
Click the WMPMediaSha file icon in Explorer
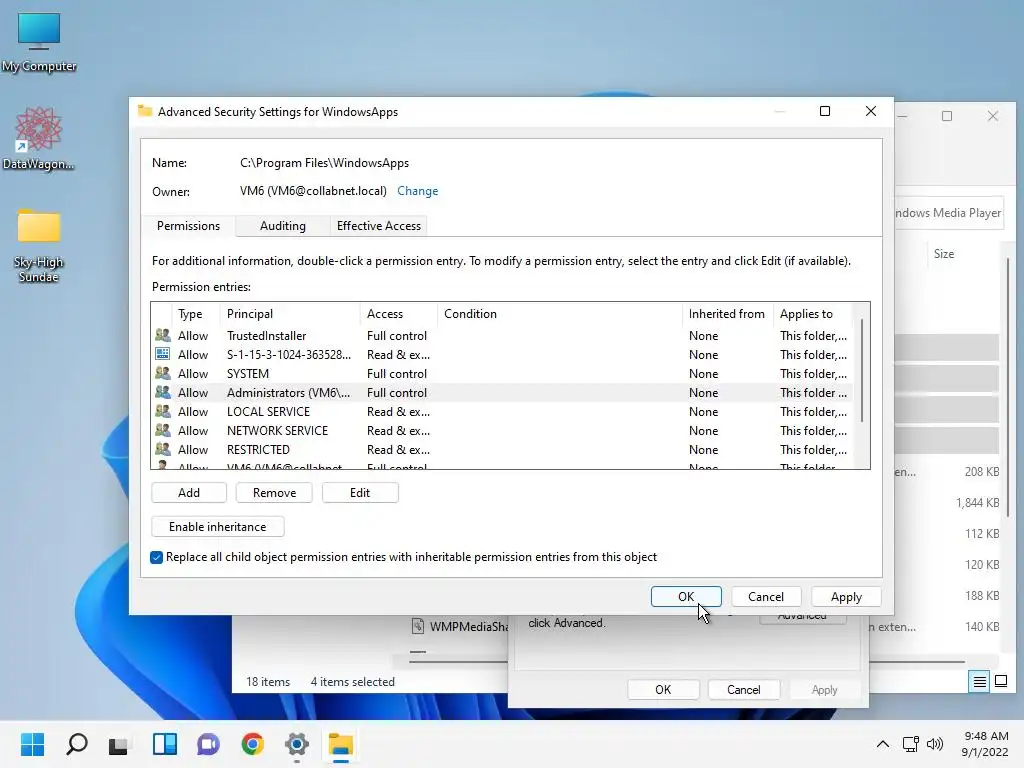pyautogui.click(x=418, y=626)
